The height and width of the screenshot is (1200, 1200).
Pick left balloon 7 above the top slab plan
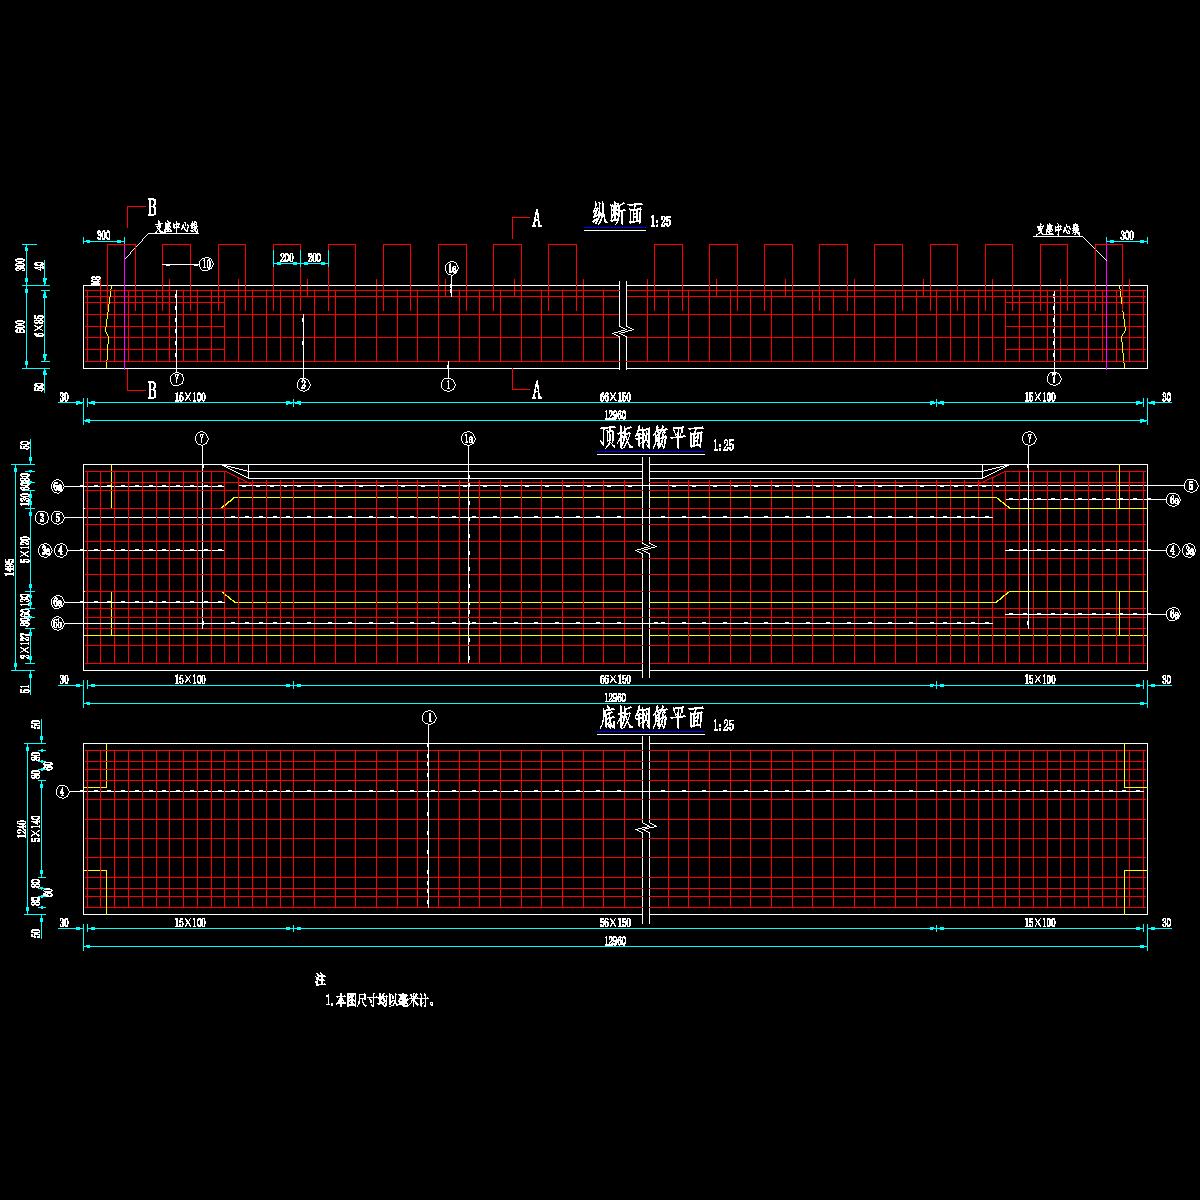click(x=202, y=438)
